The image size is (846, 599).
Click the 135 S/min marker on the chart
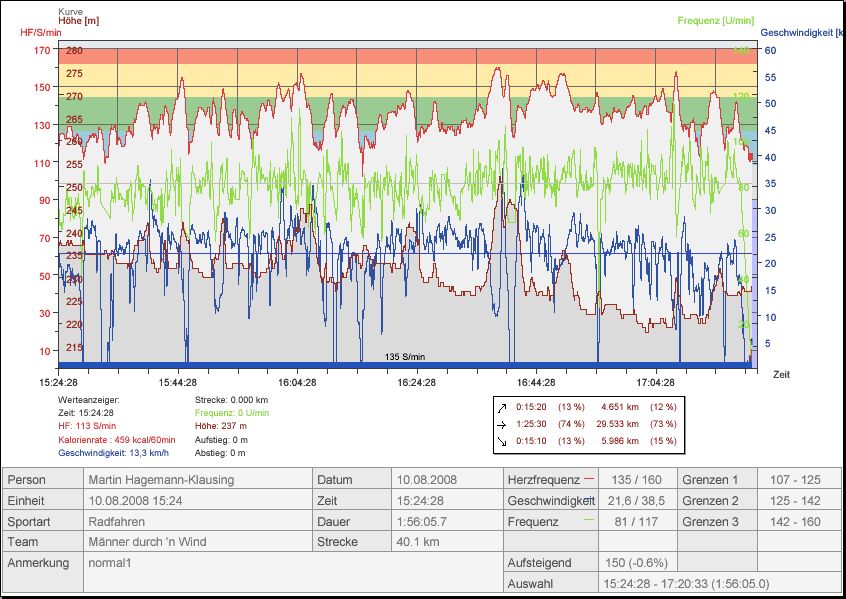coord(405,357)
